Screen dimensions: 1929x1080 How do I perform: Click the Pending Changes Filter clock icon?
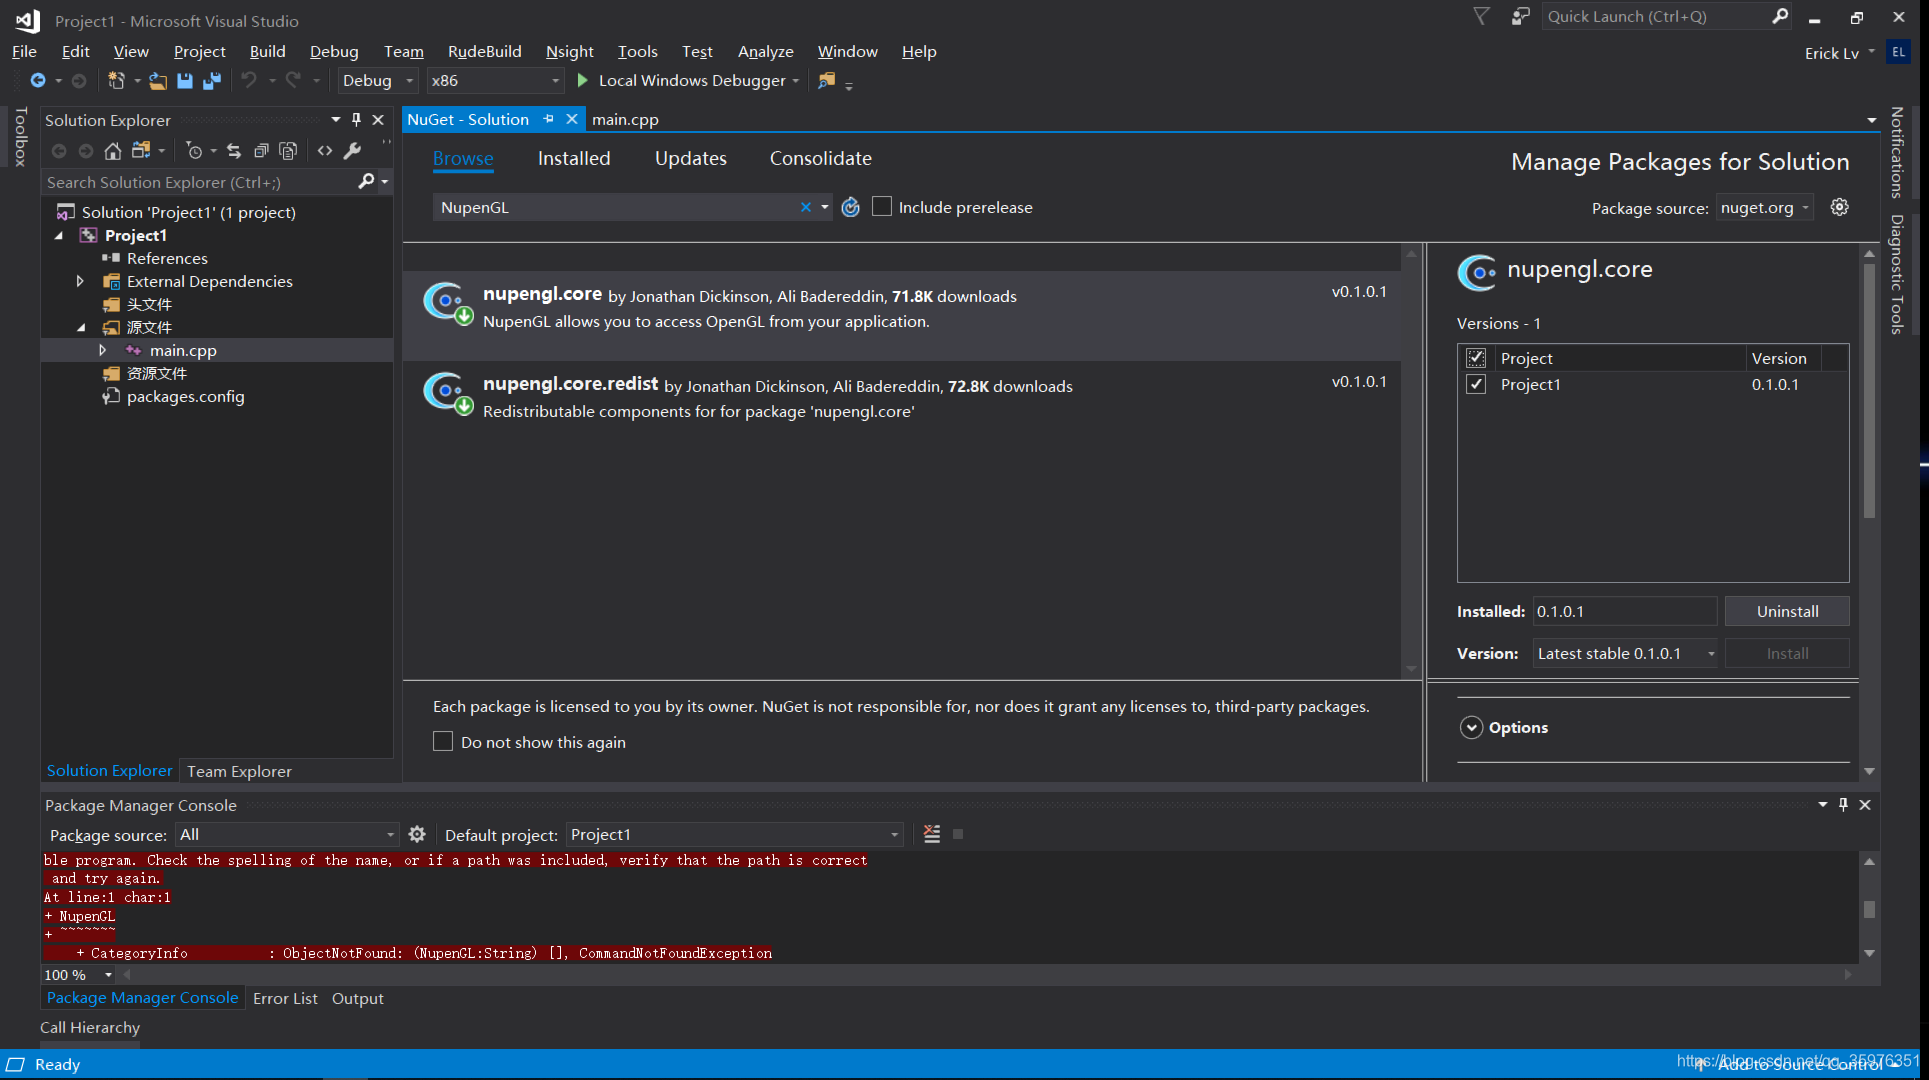(194, 151)
